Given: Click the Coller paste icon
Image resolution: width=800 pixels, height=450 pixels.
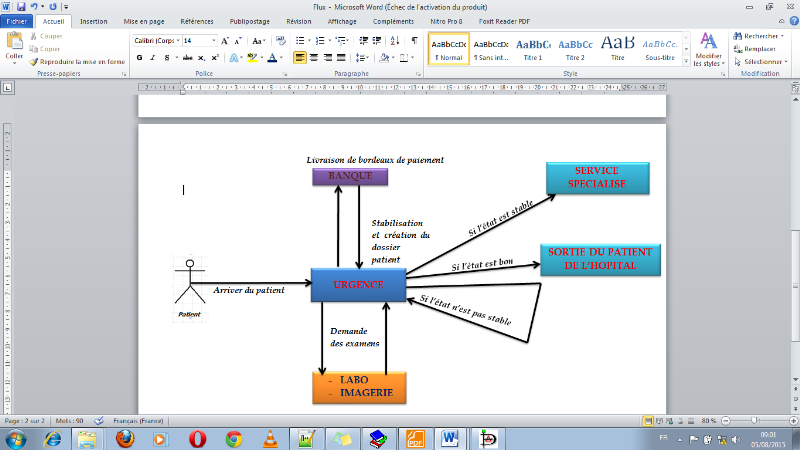Looking at the screenshot, I should 14,46.
